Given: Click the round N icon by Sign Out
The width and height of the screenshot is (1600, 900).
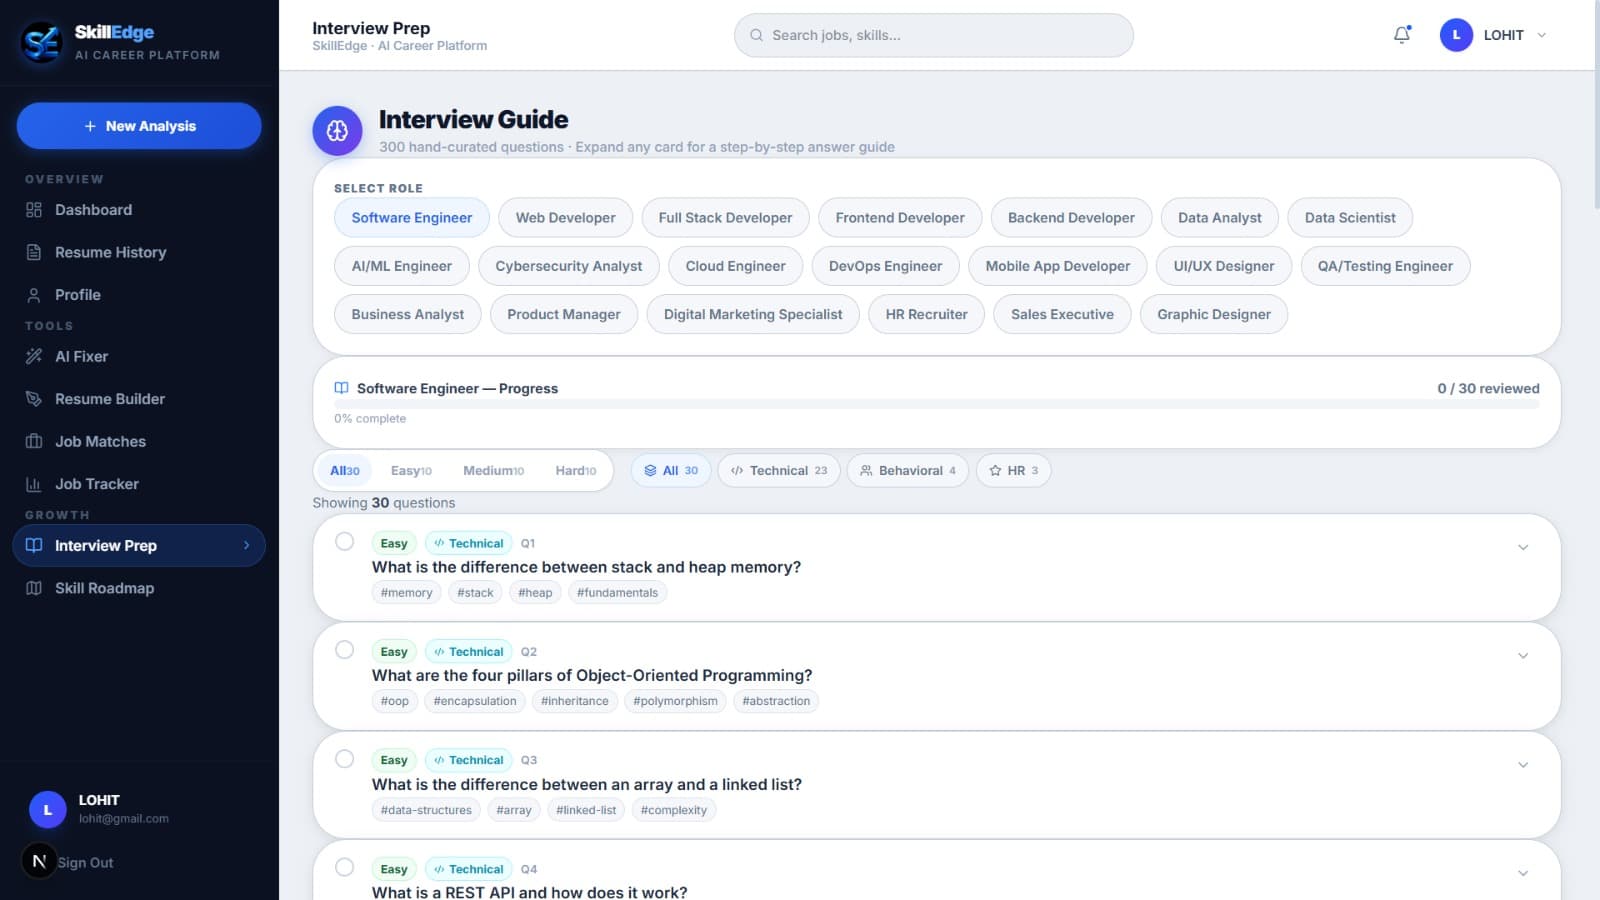Looking at the screenshot, I should point(39,861).
